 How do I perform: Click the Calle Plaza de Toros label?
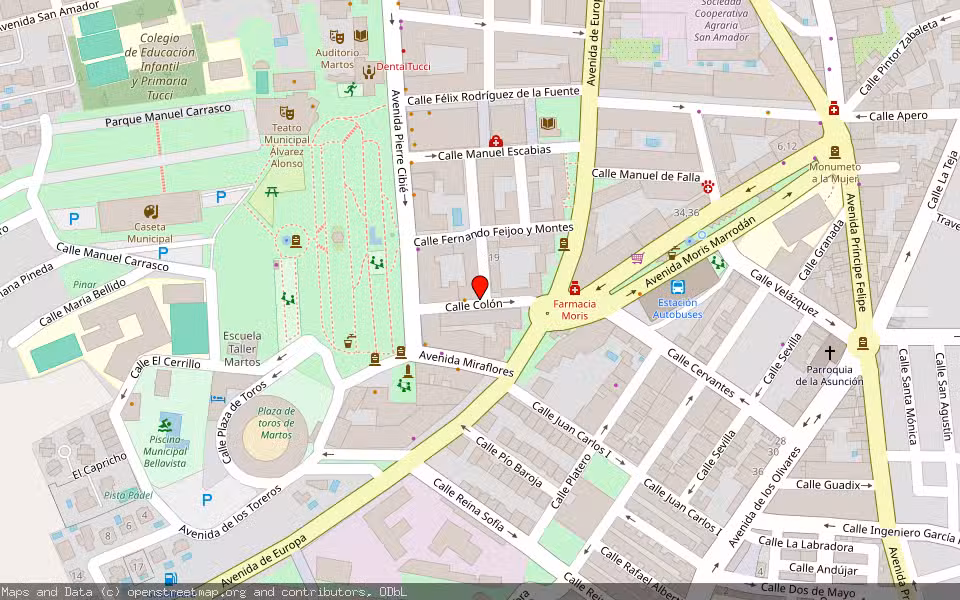(x=242, y=422)
